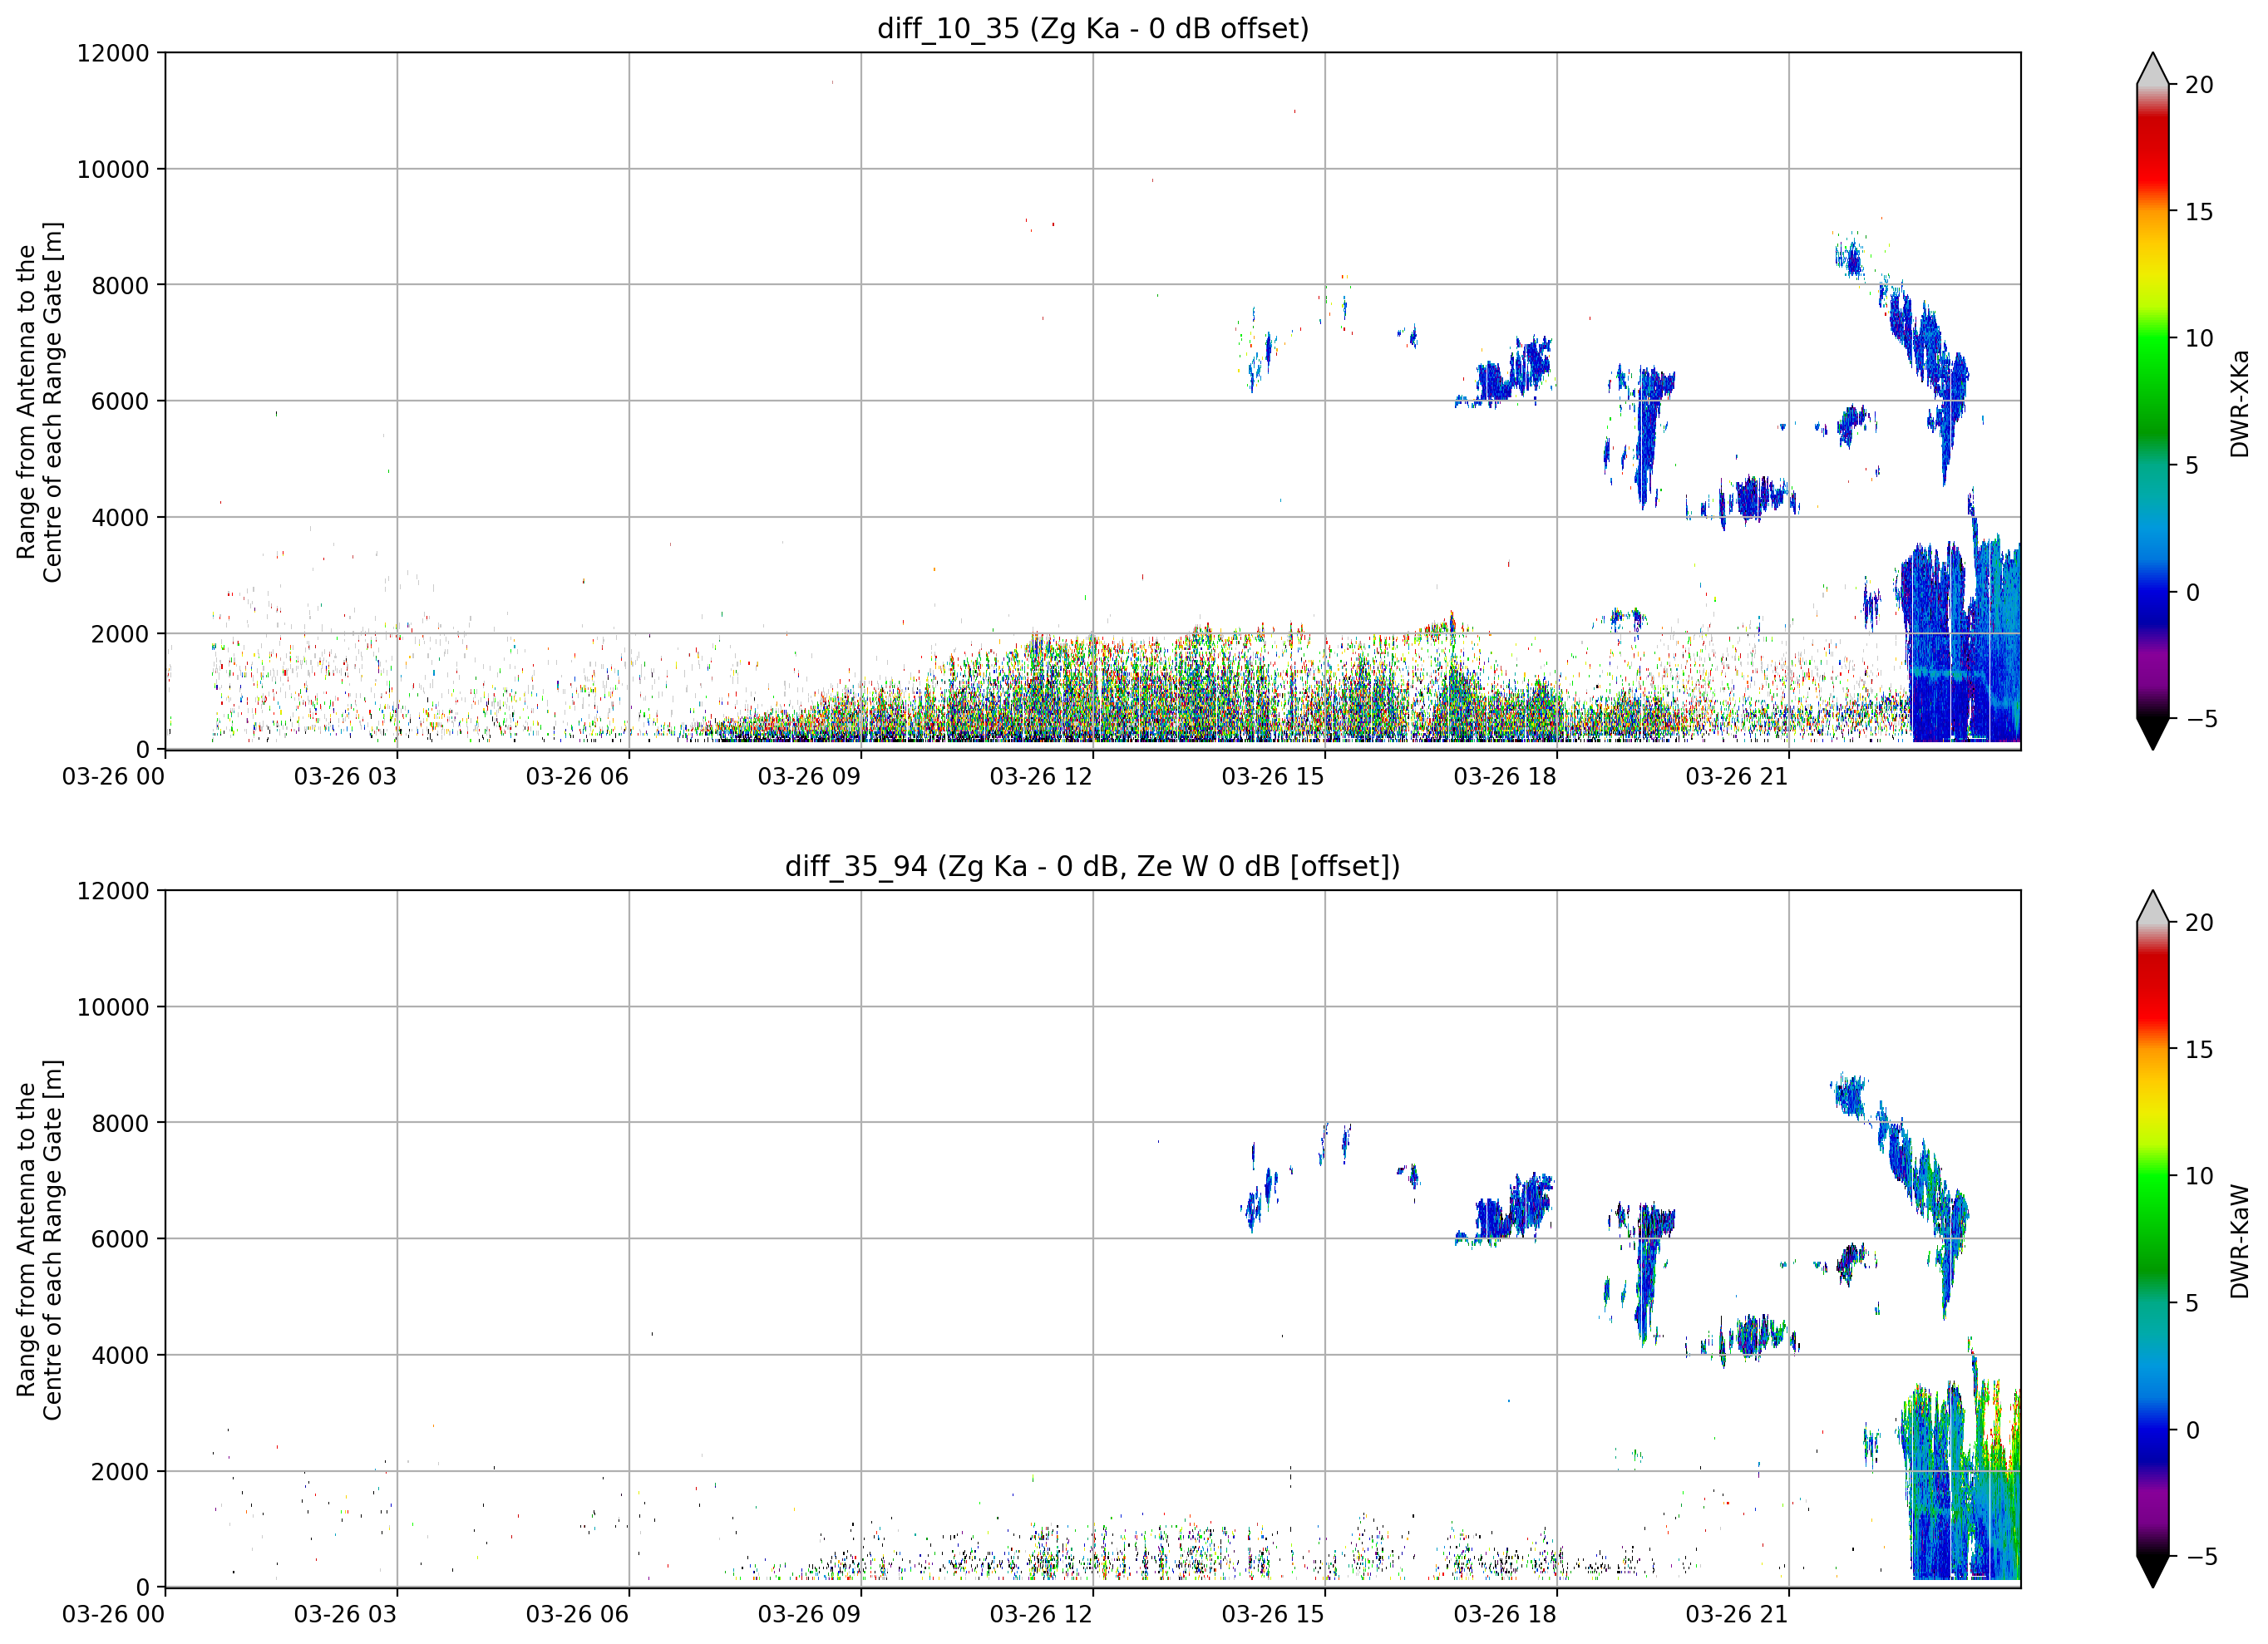
Task: Click the "12000" y-tick of the top plot
Action: [113, 53]
